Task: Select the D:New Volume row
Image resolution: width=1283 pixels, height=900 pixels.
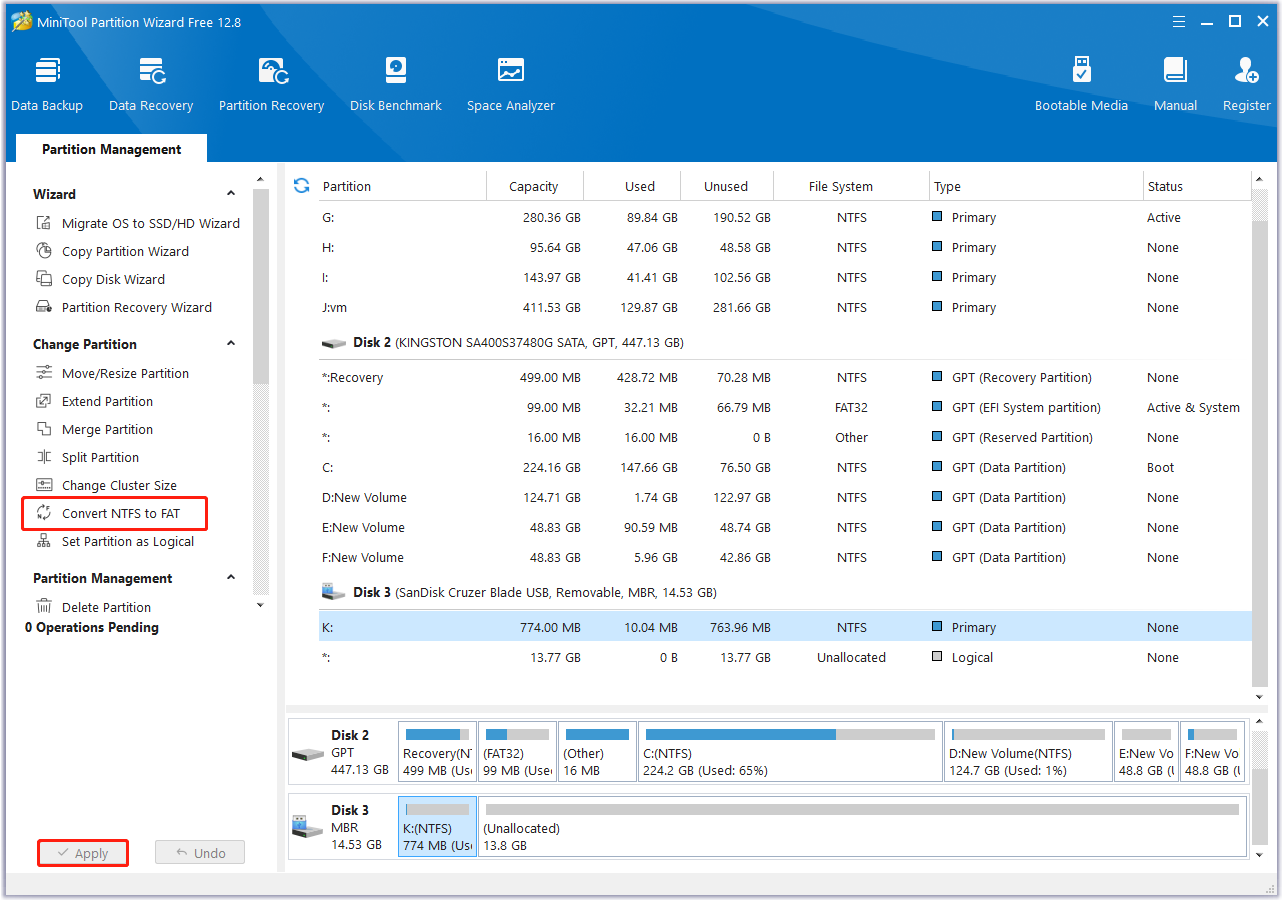Action: tap(784, 497)
